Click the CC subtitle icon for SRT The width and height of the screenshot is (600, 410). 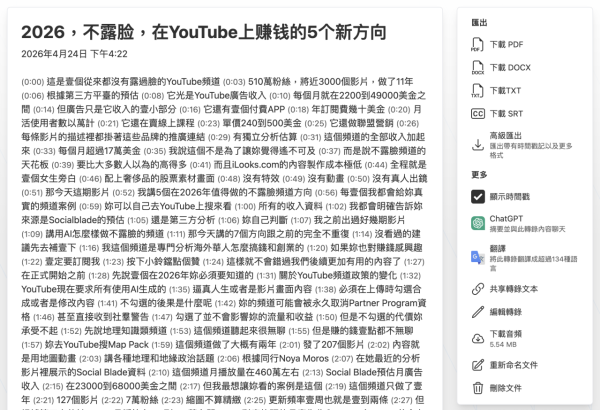click(478, 114)
